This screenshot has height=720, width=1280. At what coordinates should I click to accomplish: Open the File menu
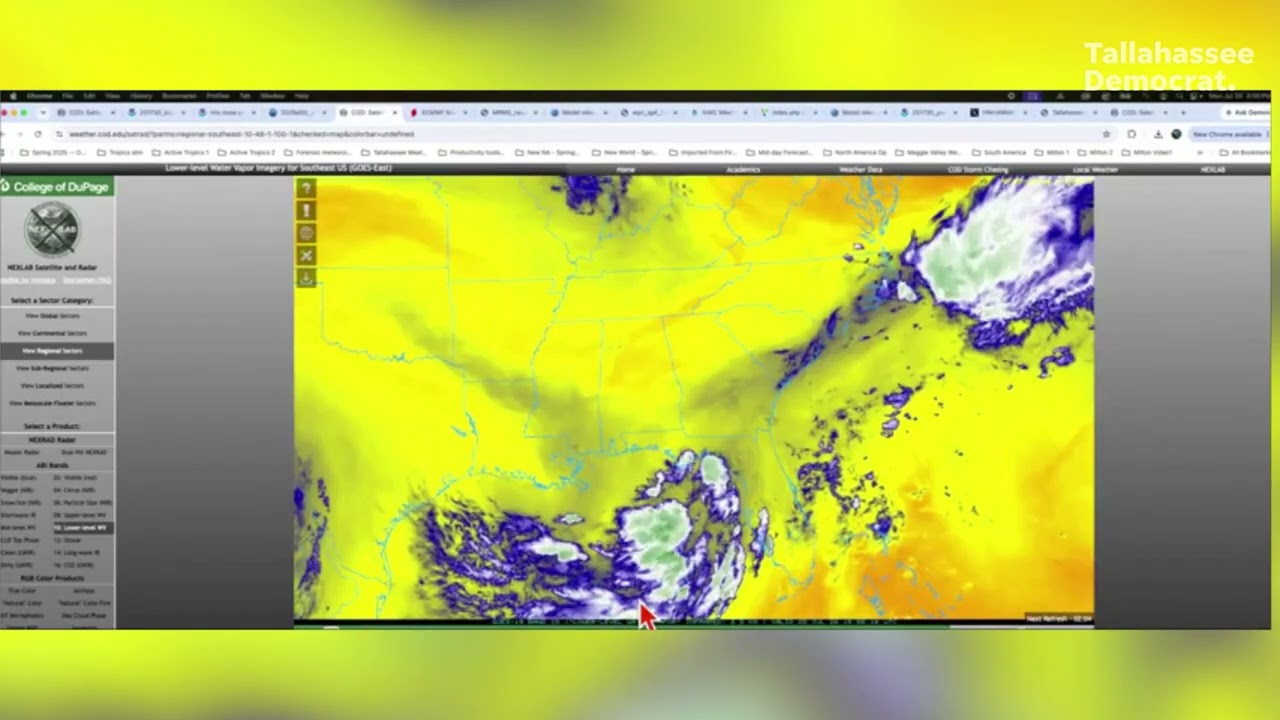(68, 96)
